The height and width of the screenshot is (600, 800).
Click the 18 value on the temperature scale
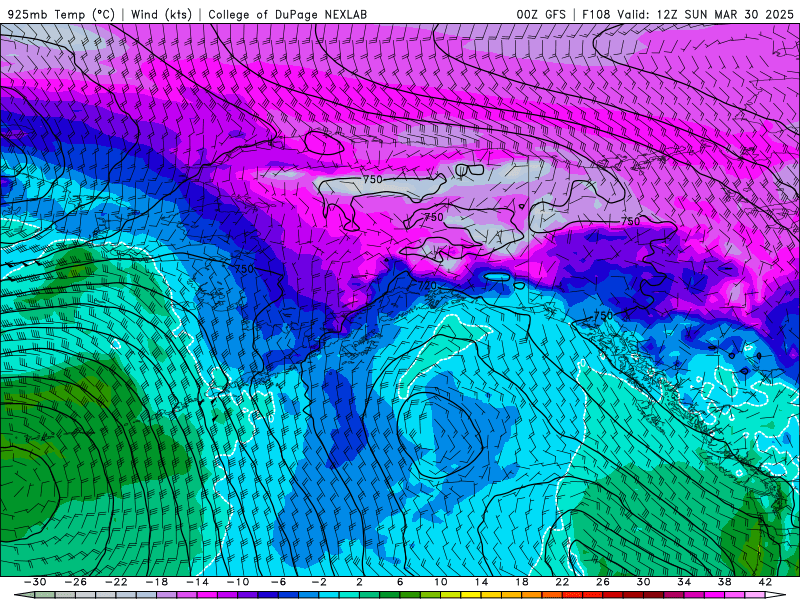click(521, 582)
